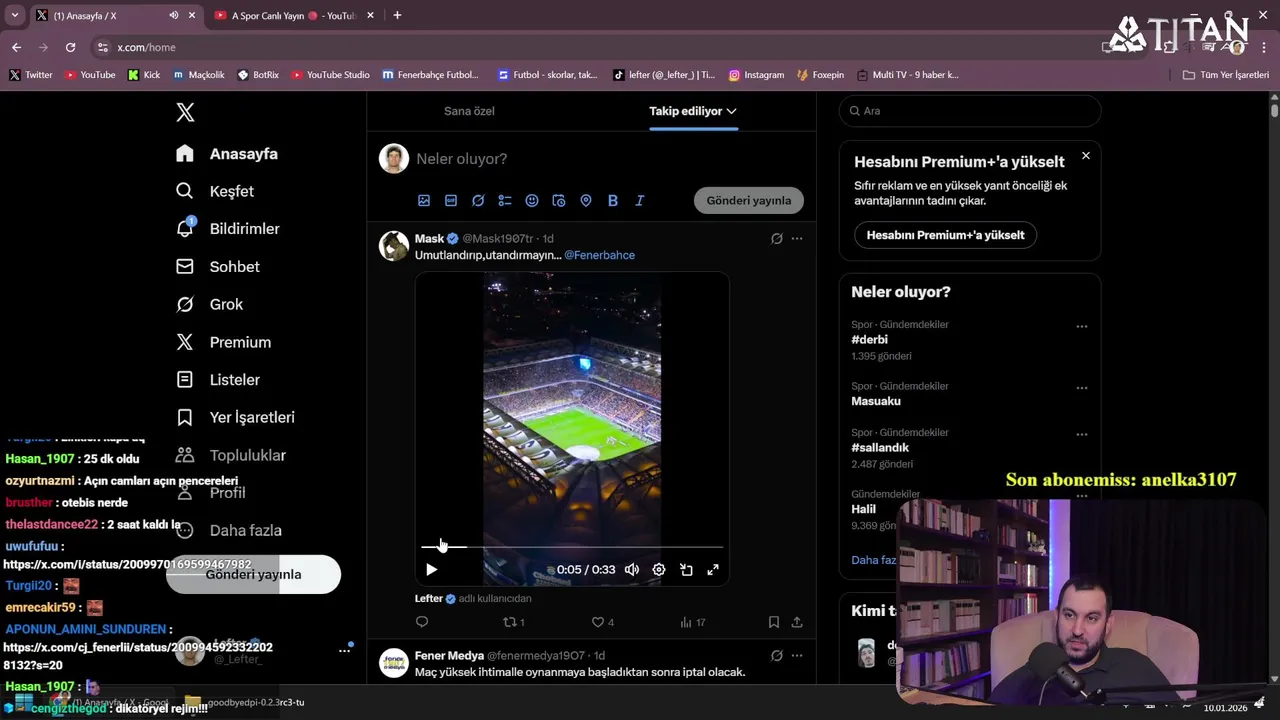Open the Maçkolik bookmark
This screenshot has height=720, width=1280.
click(199, 75)
